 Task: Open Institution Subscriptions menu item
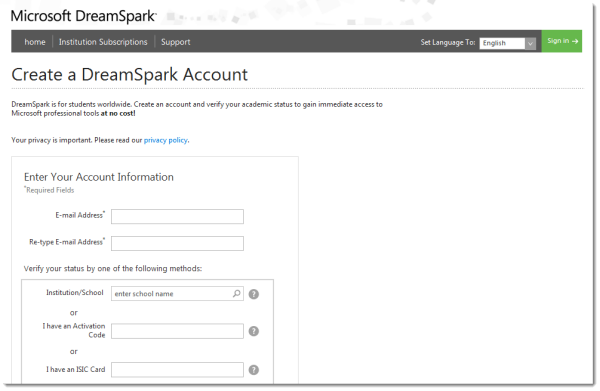(103, 42)
